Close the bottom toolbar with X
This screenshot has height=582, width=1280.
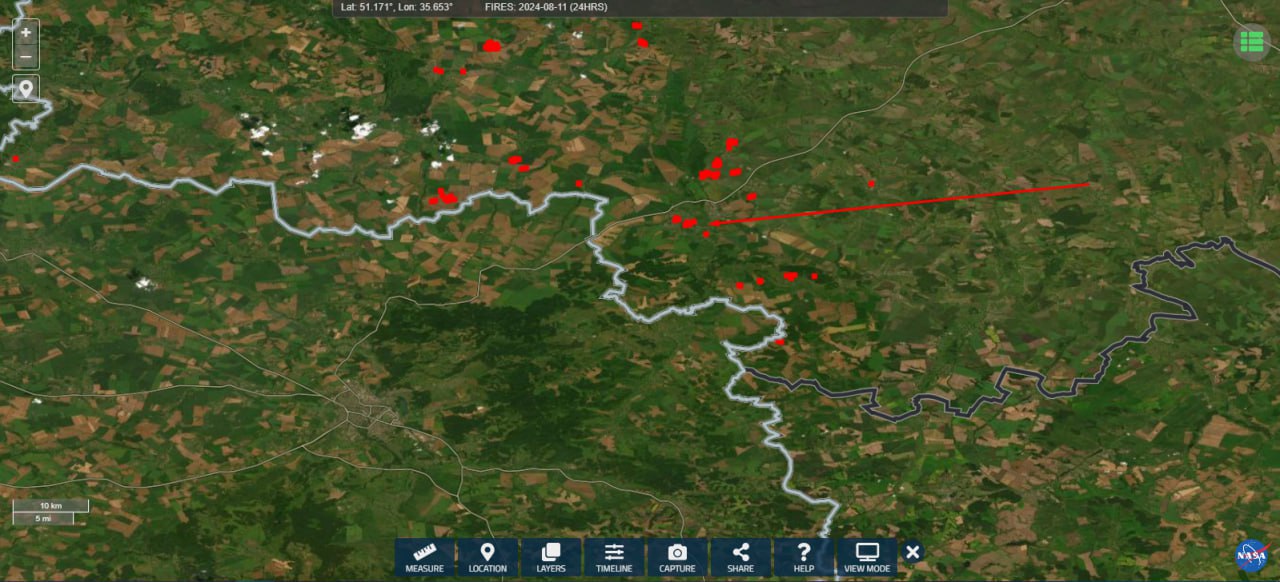912,552
